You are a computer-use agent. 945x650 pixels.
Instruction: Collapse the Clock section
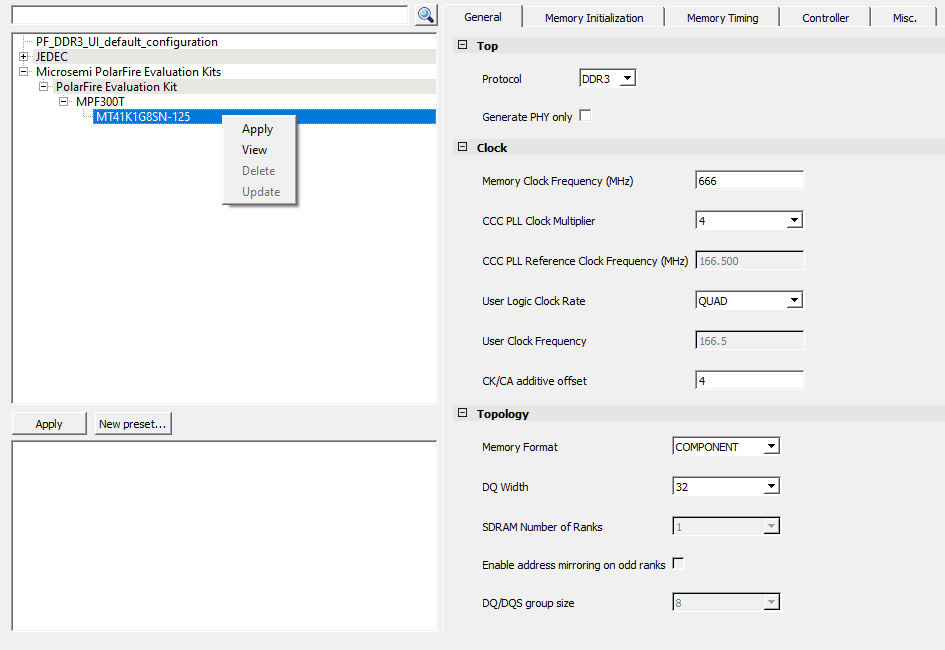tap(462, 148)
